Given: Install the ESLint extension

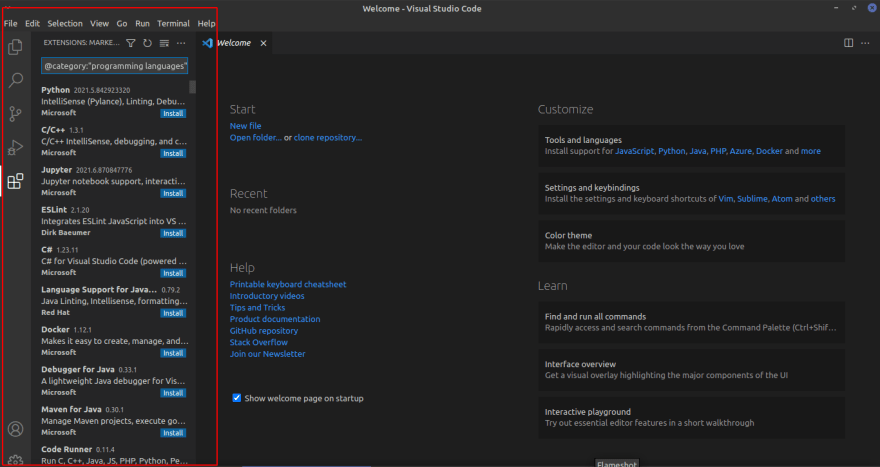Looking at the screenshot, I should (x=173, y=233).
